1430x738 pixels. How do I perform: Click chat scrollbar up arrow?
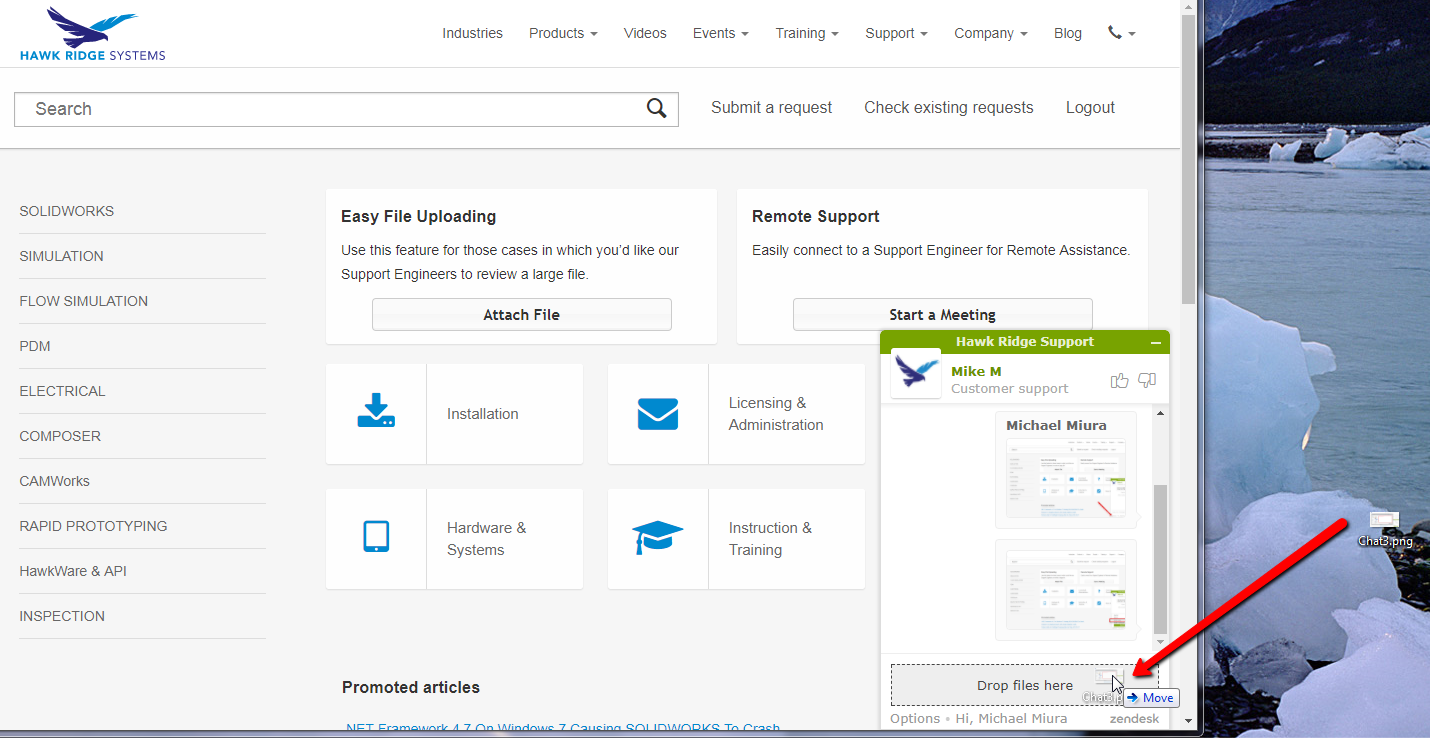click(x=1160, y=413)
